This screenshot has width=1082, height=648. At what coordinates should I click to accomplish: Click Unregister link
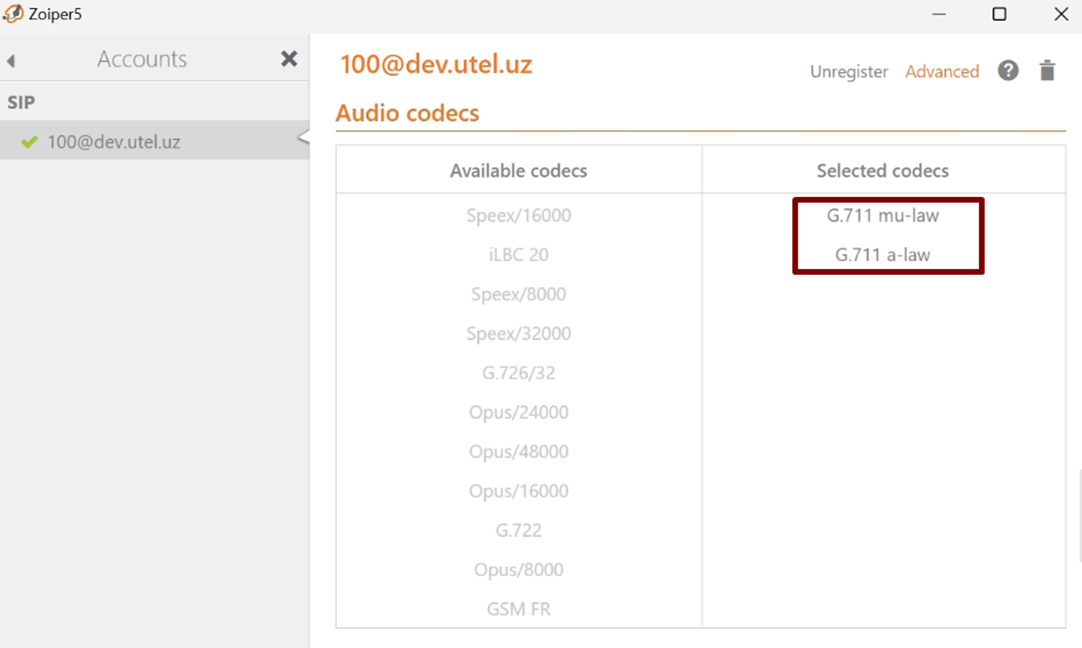(x=848, y=72)
